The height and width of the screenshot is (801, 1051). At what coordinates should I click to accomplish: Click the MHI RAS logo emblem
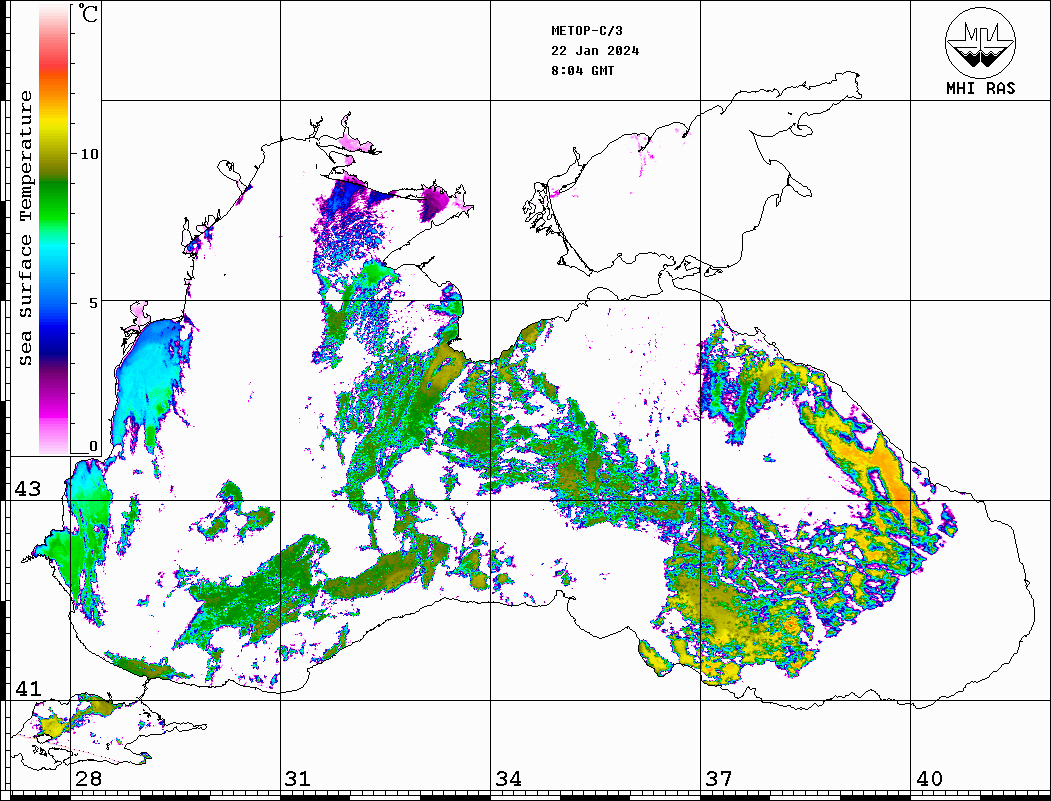point(980,42)
